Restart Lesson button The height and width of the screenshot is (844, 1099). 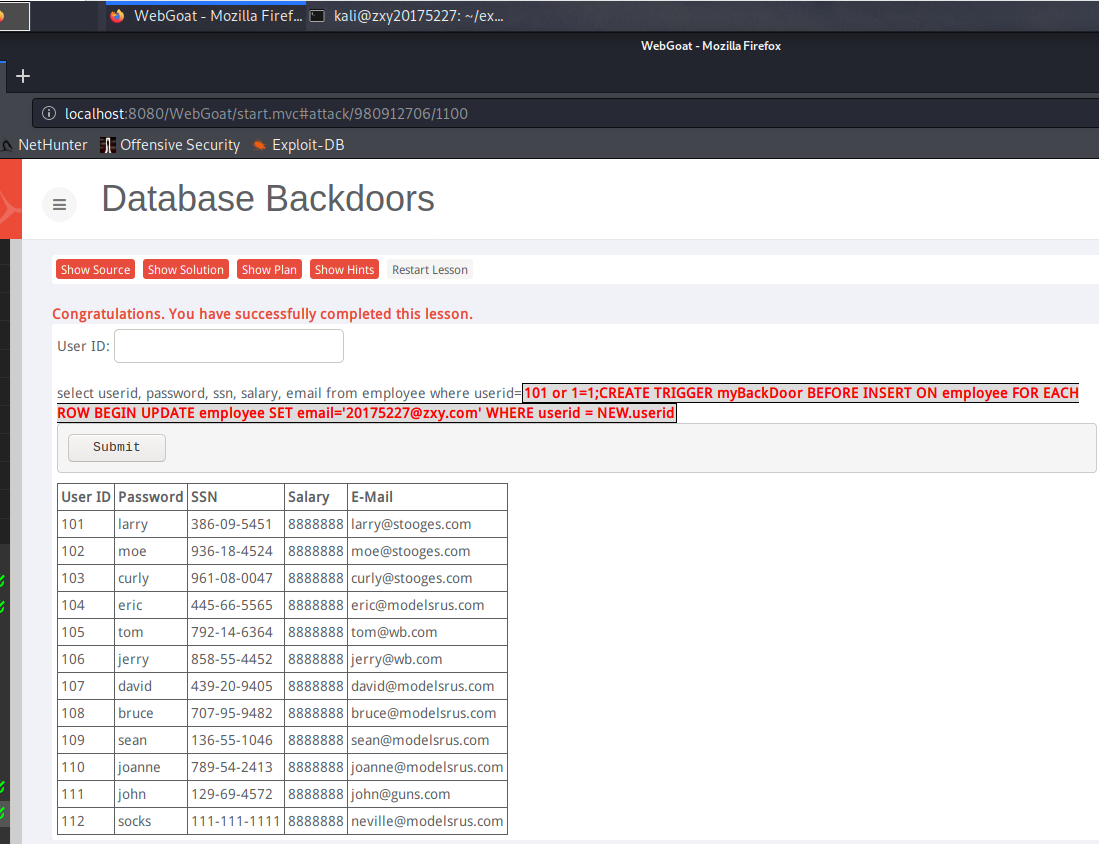(x=430, y=270)
